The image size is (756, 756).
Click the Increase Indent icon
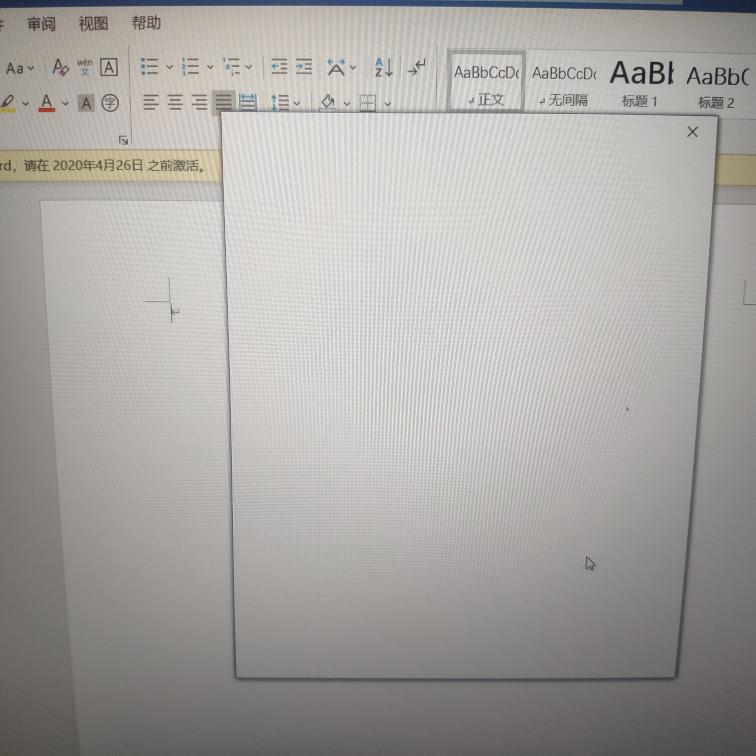304,67
